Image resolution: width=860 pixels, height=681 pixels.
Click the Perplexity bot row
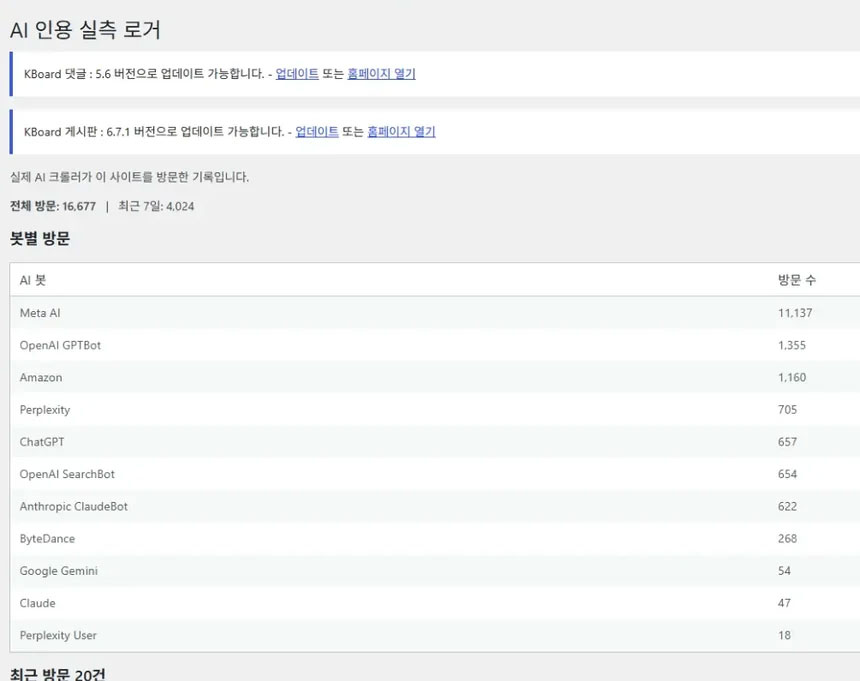click(x=435, y=410)
